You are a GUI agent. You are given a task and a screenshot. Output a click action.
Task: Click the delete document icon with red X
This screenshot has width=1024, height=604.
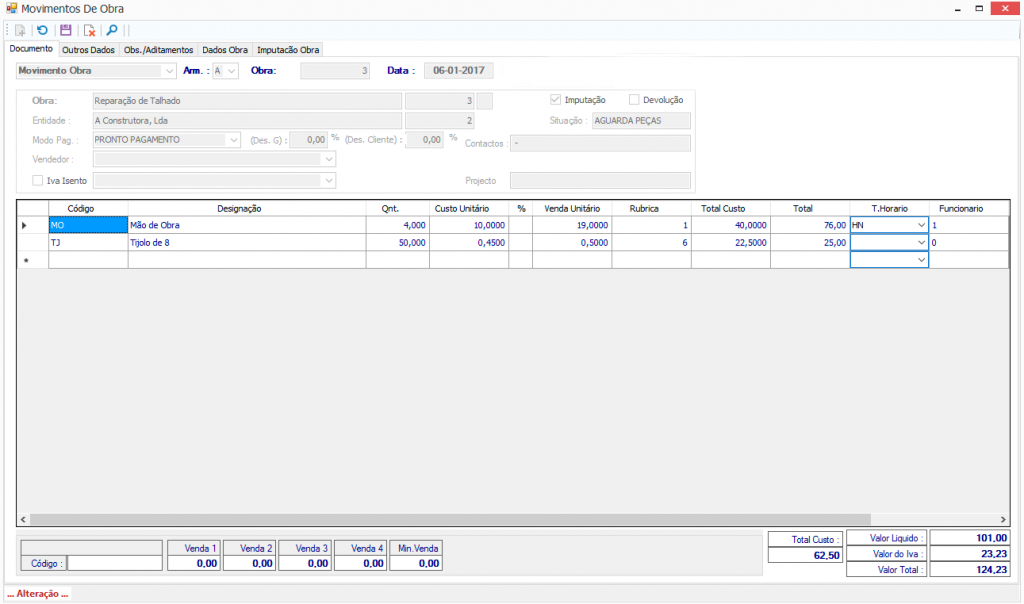(89, 31)
